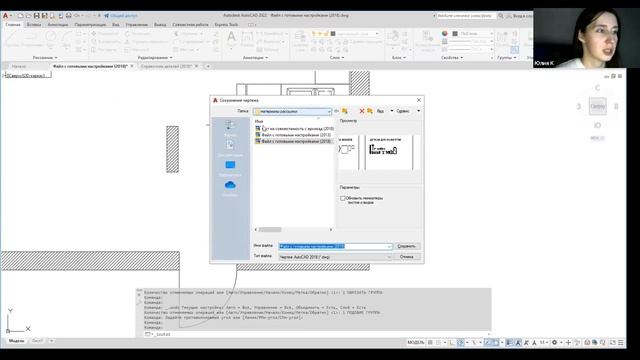The height and width of the screenshot is (360, 640).
Task: Toggle grid display in status bar
Action: 430,342
